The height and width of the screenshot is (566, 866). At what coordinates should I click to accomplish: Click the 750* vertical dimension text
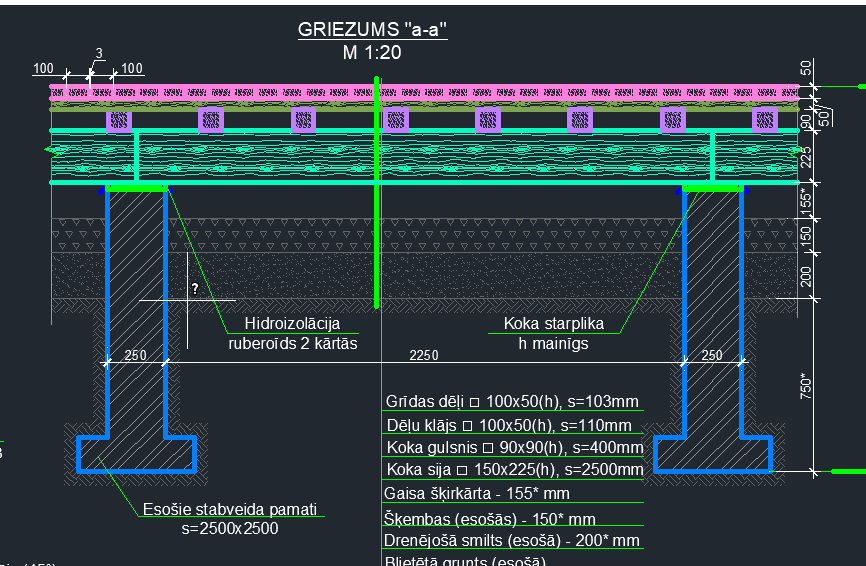click(x=808, y=385)
